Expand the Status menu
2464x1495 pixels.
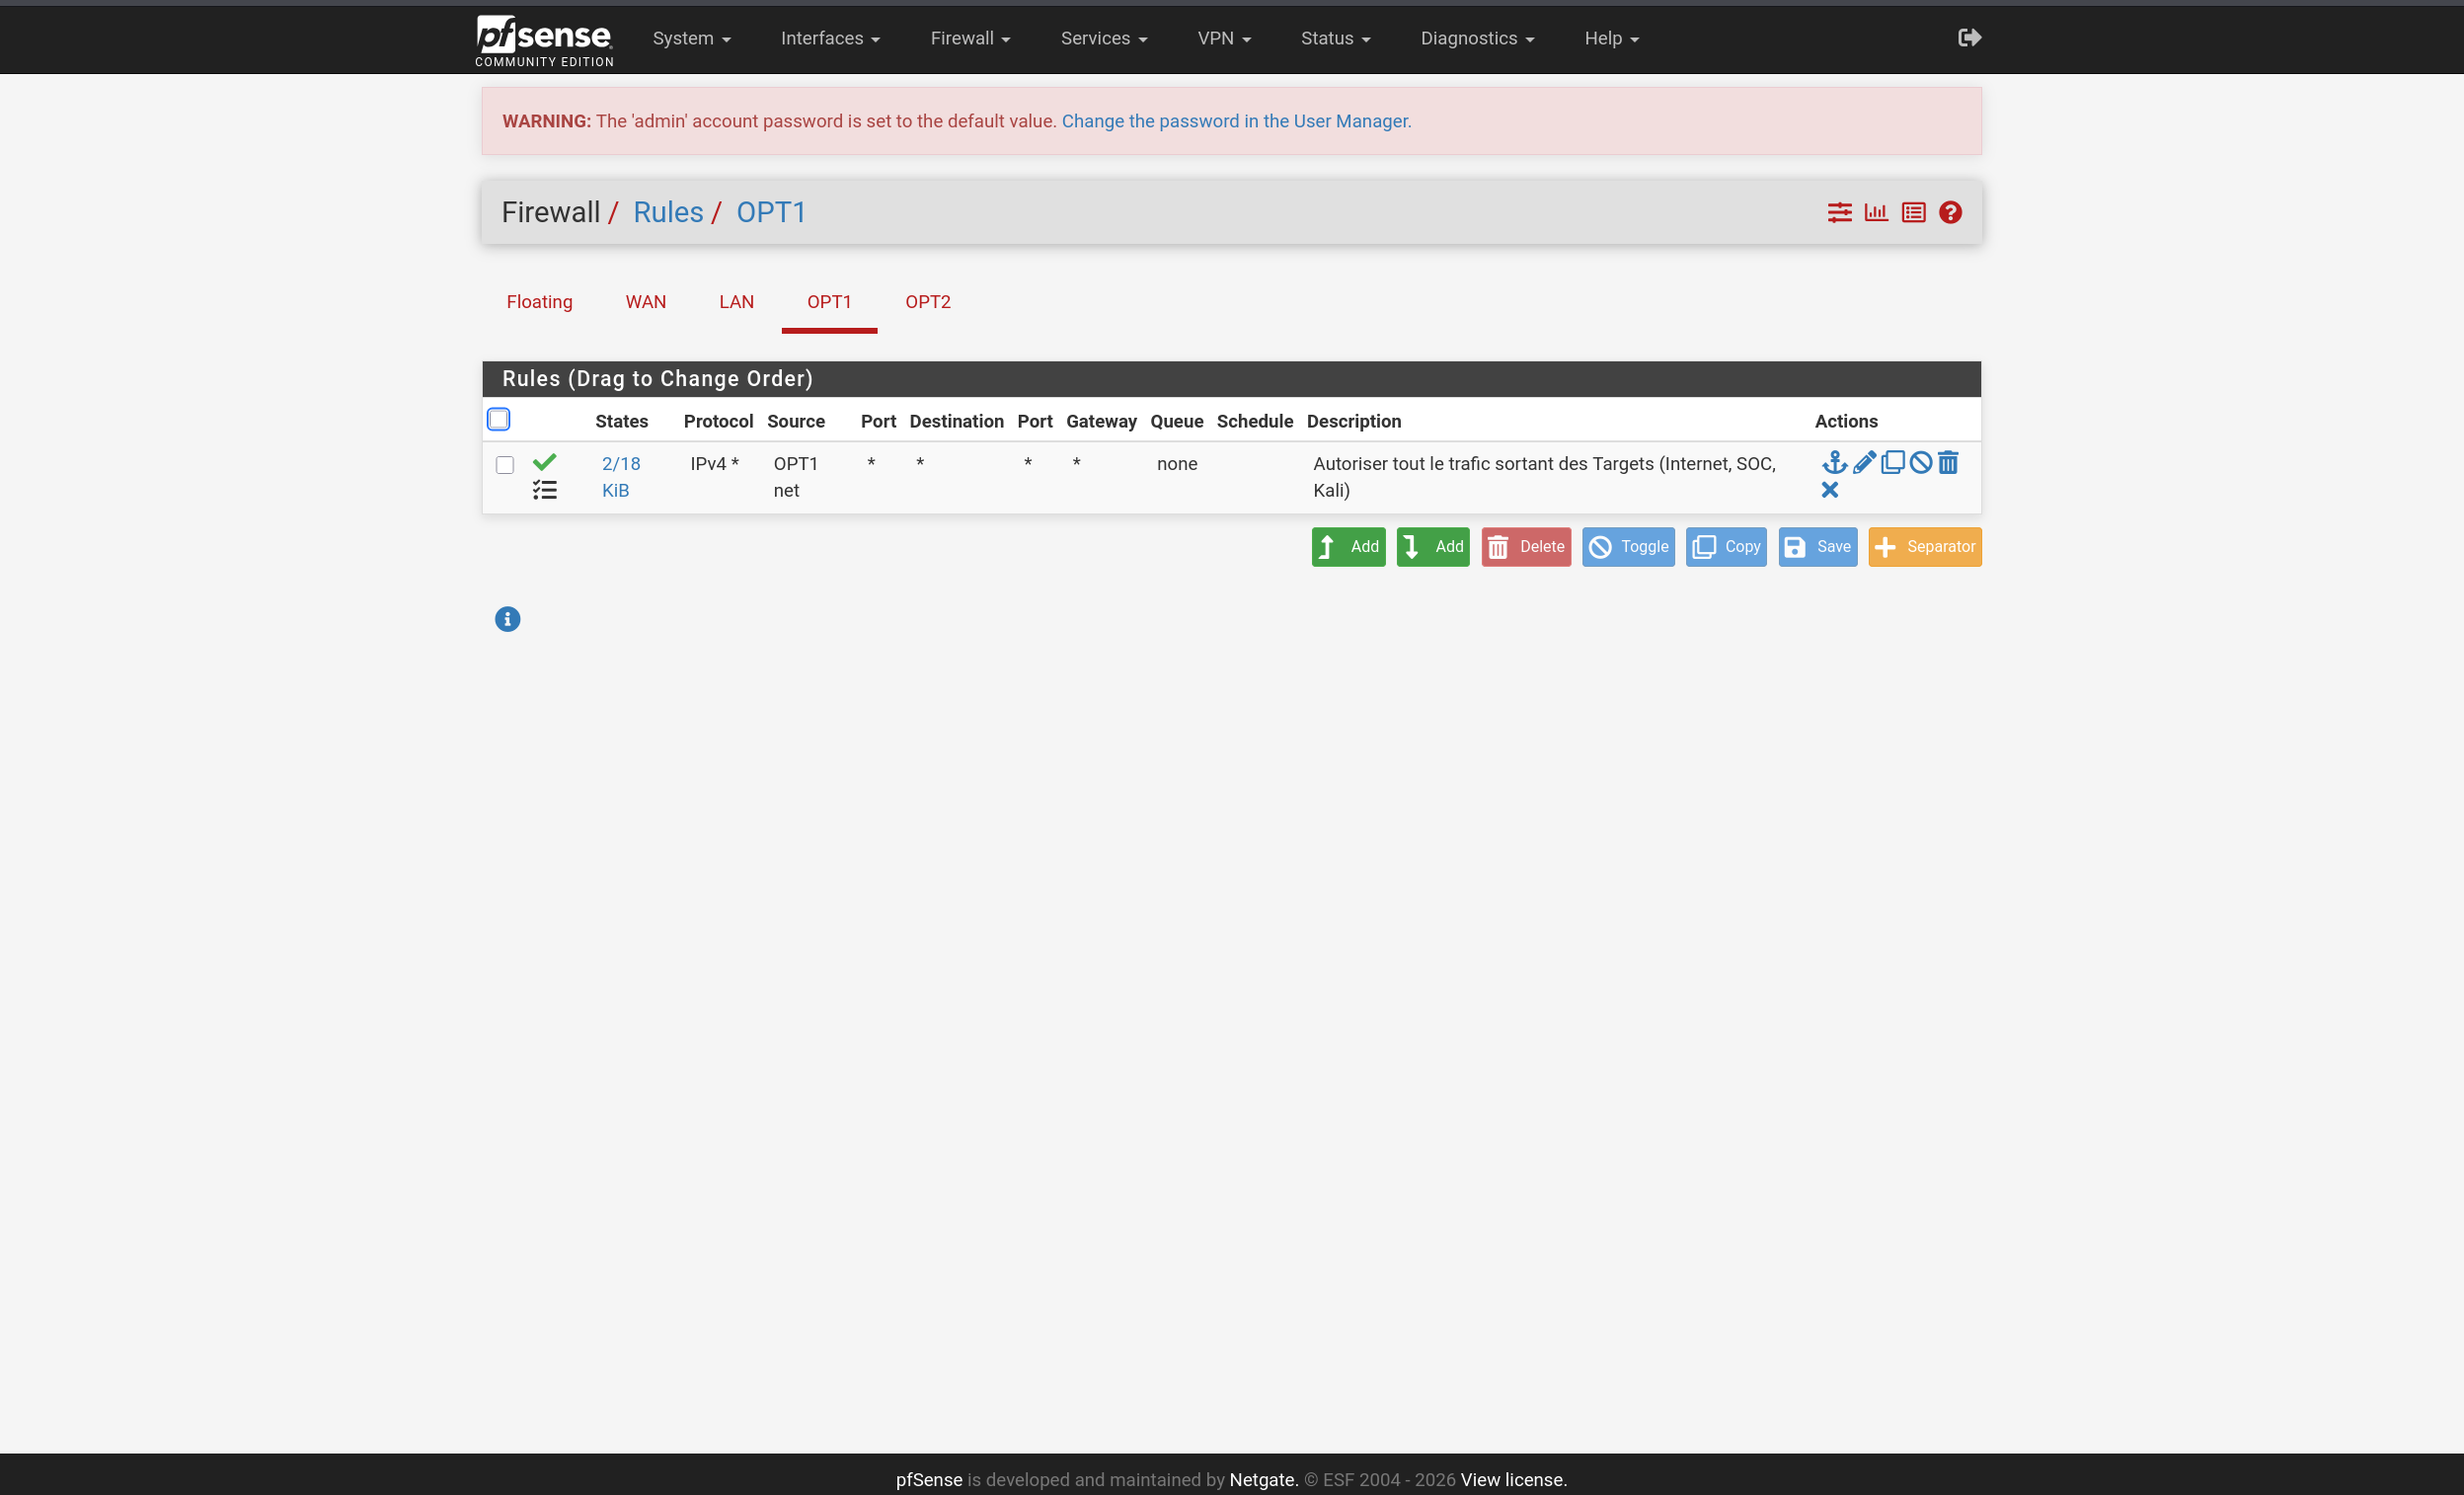(x=1335, y=38)
